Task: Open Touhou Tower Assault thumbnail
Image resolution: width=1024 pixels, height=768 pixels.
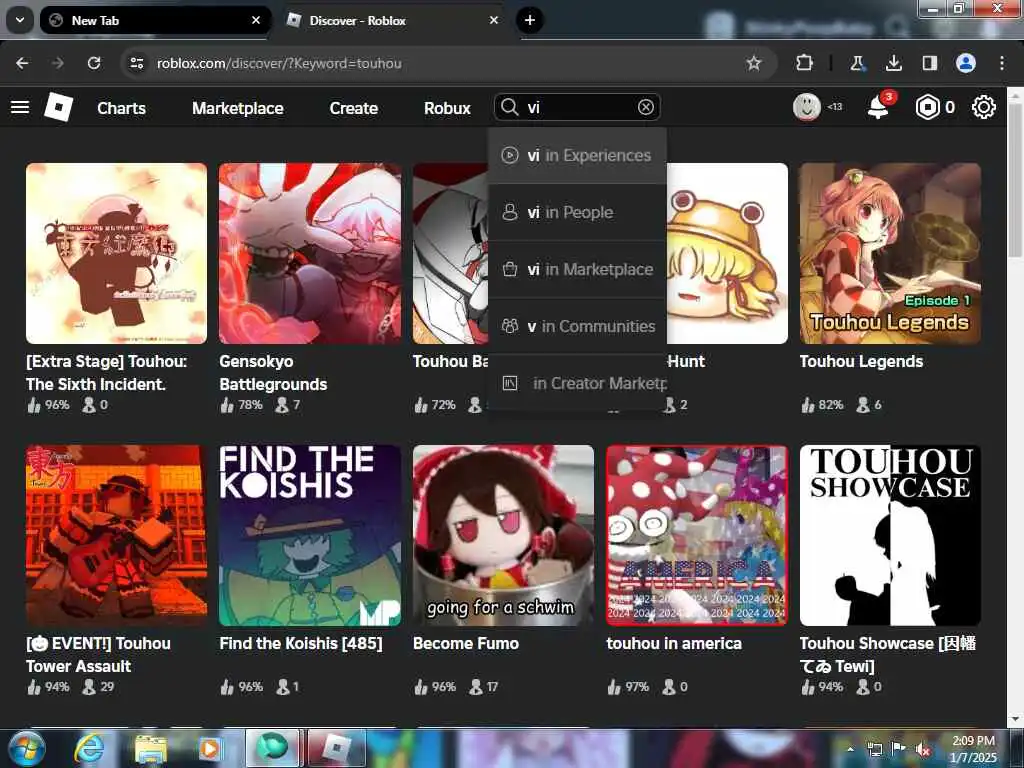Action: 116,536
